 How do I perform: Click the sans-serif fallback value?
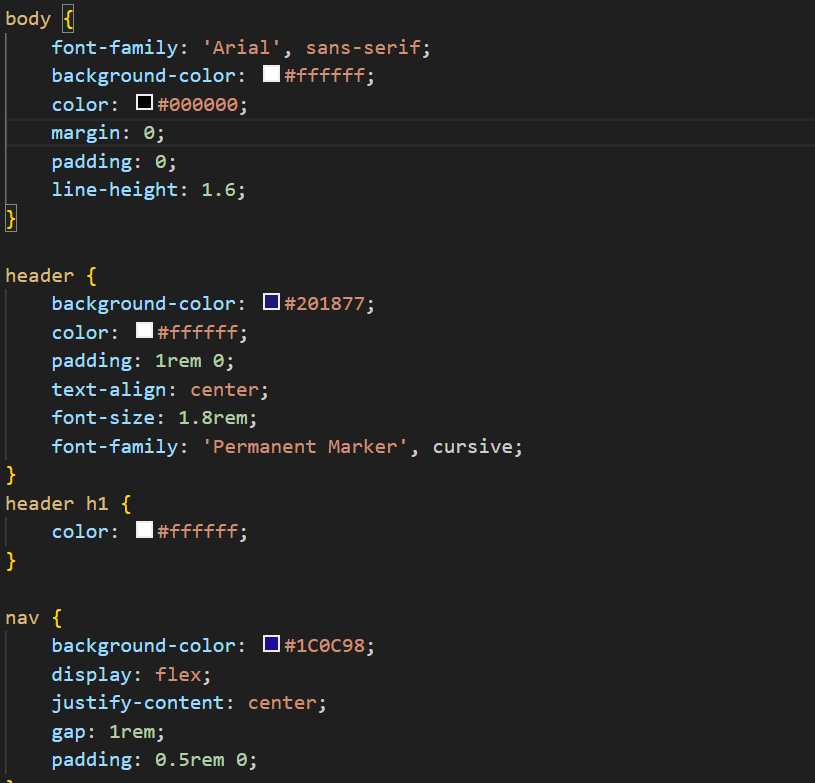tap(363, 48)
